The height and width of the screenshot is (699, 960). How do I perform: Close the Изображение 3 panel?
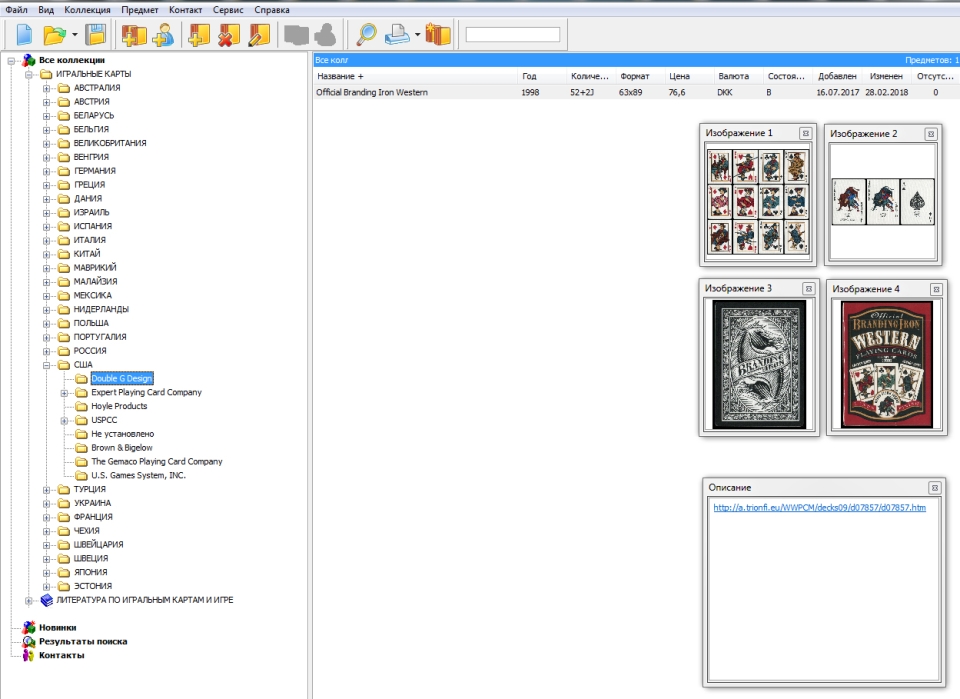click(809, 289)
